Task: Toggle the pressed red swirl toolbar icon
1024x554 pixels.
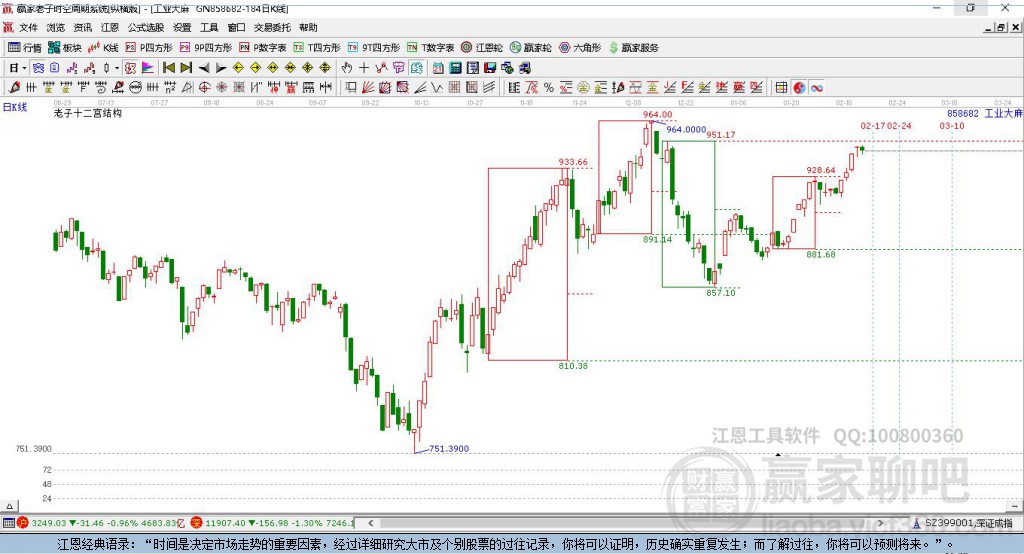Action: coord(131,68)
